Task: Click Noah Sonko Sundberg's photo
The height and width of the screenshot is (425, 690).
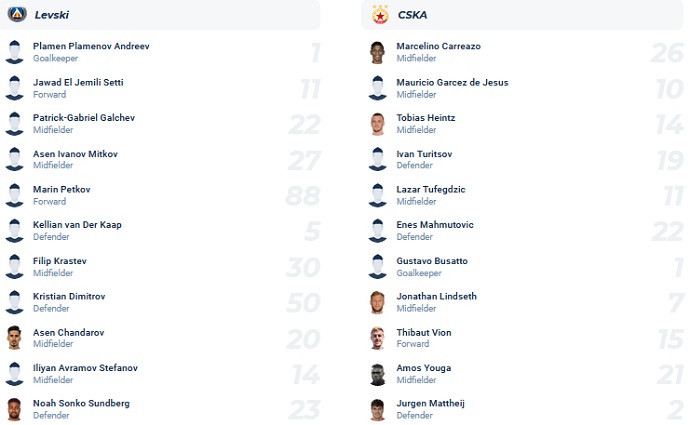Action: (14, 409)
